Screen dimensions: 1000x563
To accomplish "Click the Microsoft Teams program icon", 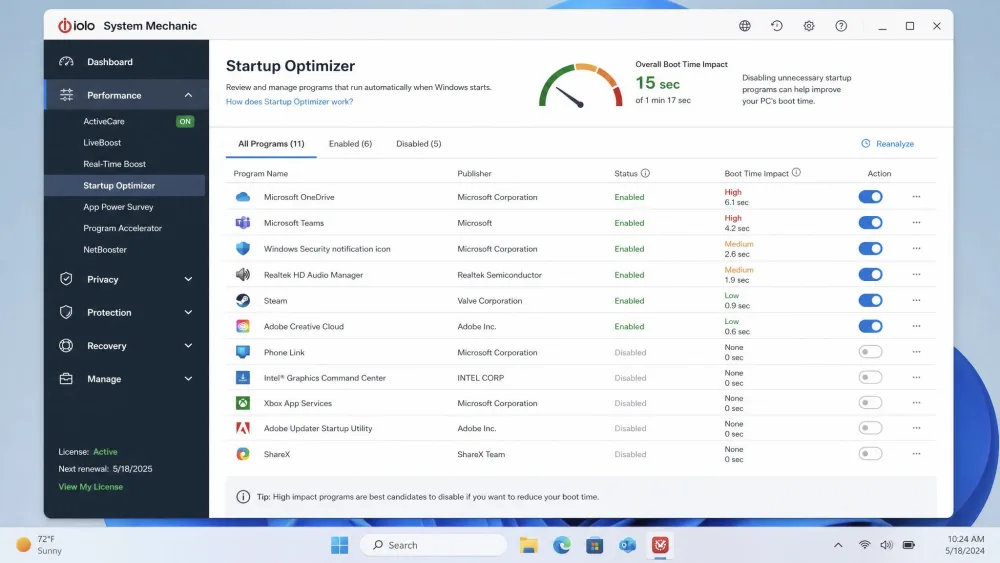I will click(x=243, y=223).
